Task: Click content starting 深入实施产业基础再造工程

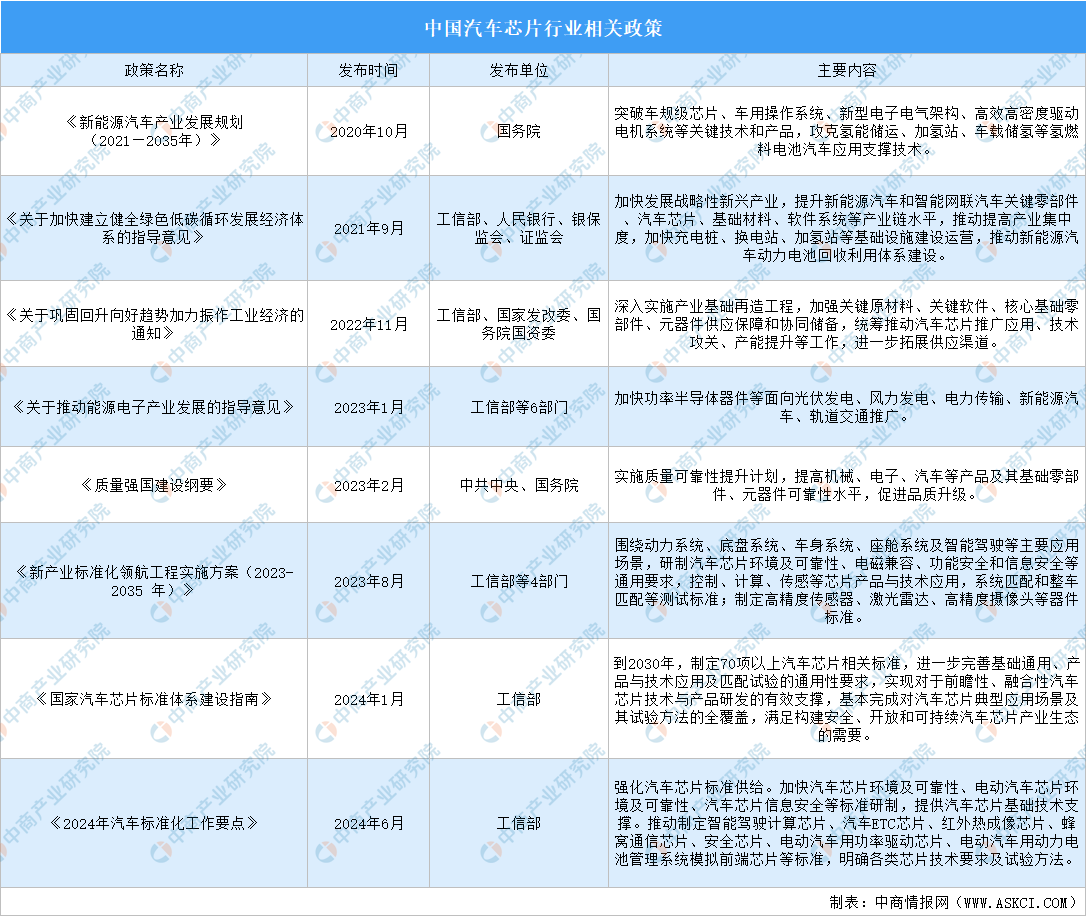Action: [x=846, y=324]
